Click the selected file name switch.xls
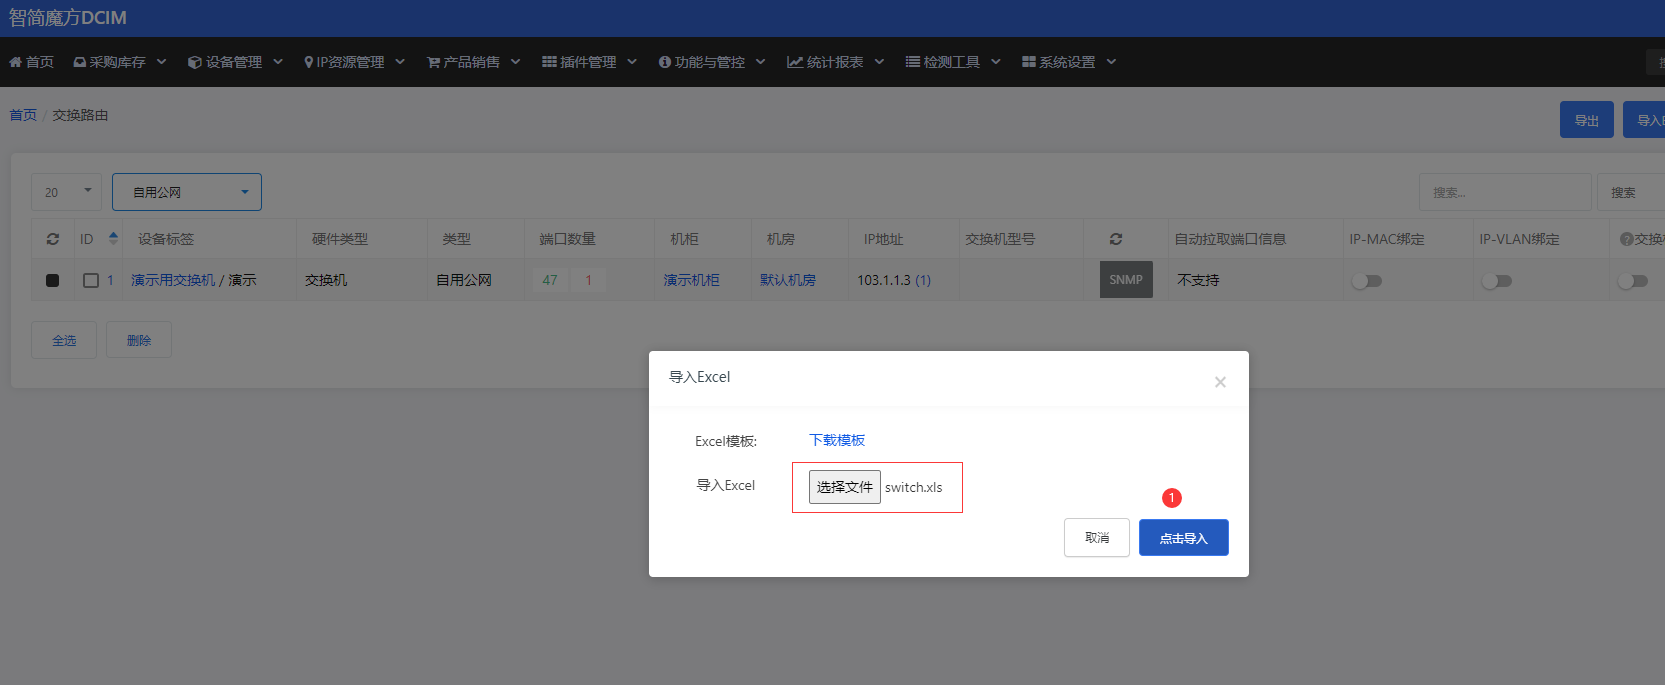The image size is (1665, 685). (x=914, y=487)
